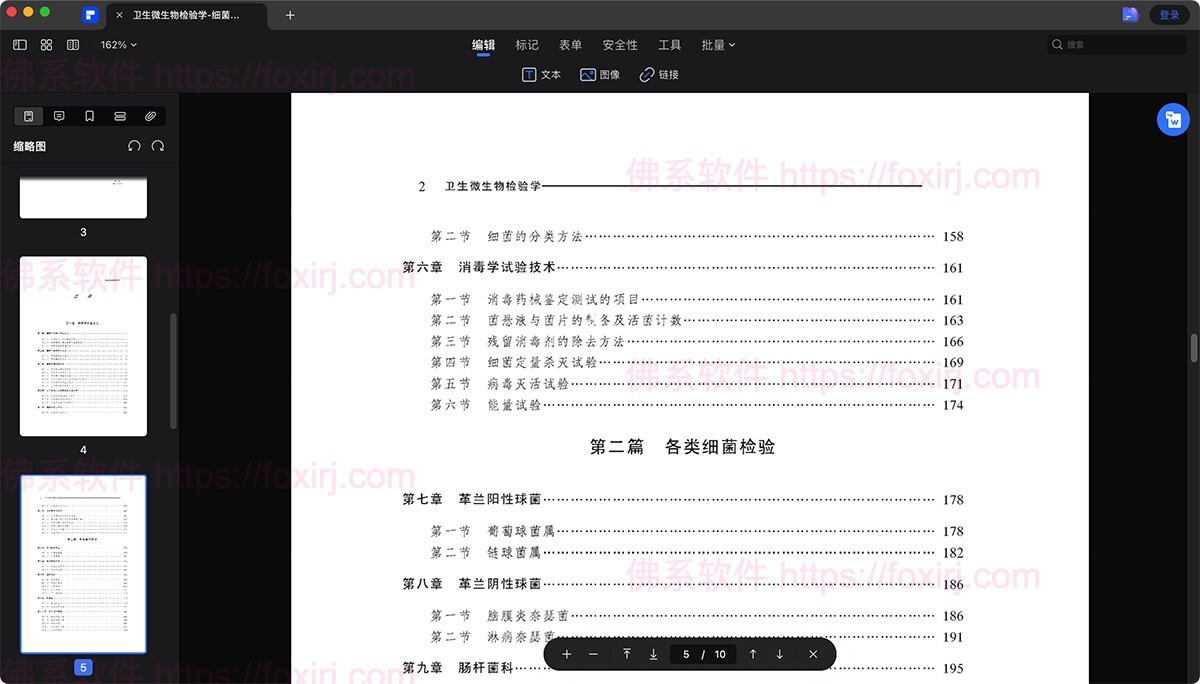Open the page organize panel
Image resolution: width=1200 pixels, height=684 pixels.
pos(119,115)
